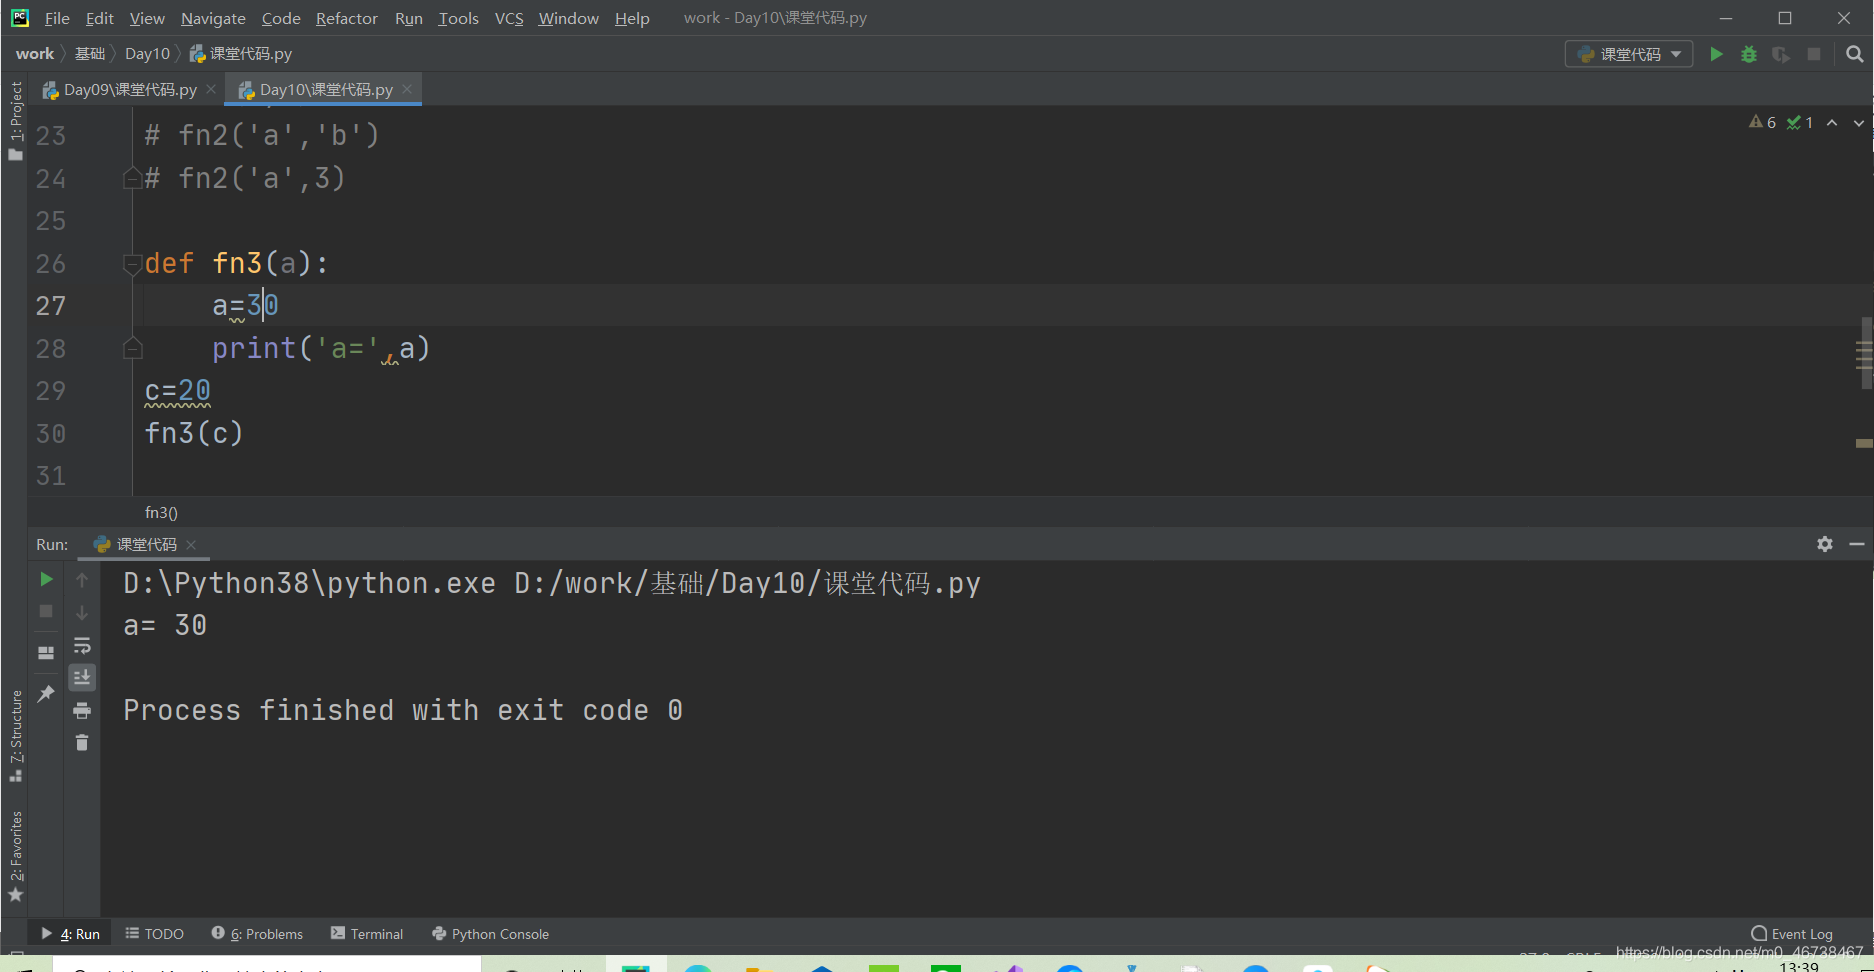Screen dimensions: 1874x972
Task: Stop process in Run panel
Action: click(46, 611)
